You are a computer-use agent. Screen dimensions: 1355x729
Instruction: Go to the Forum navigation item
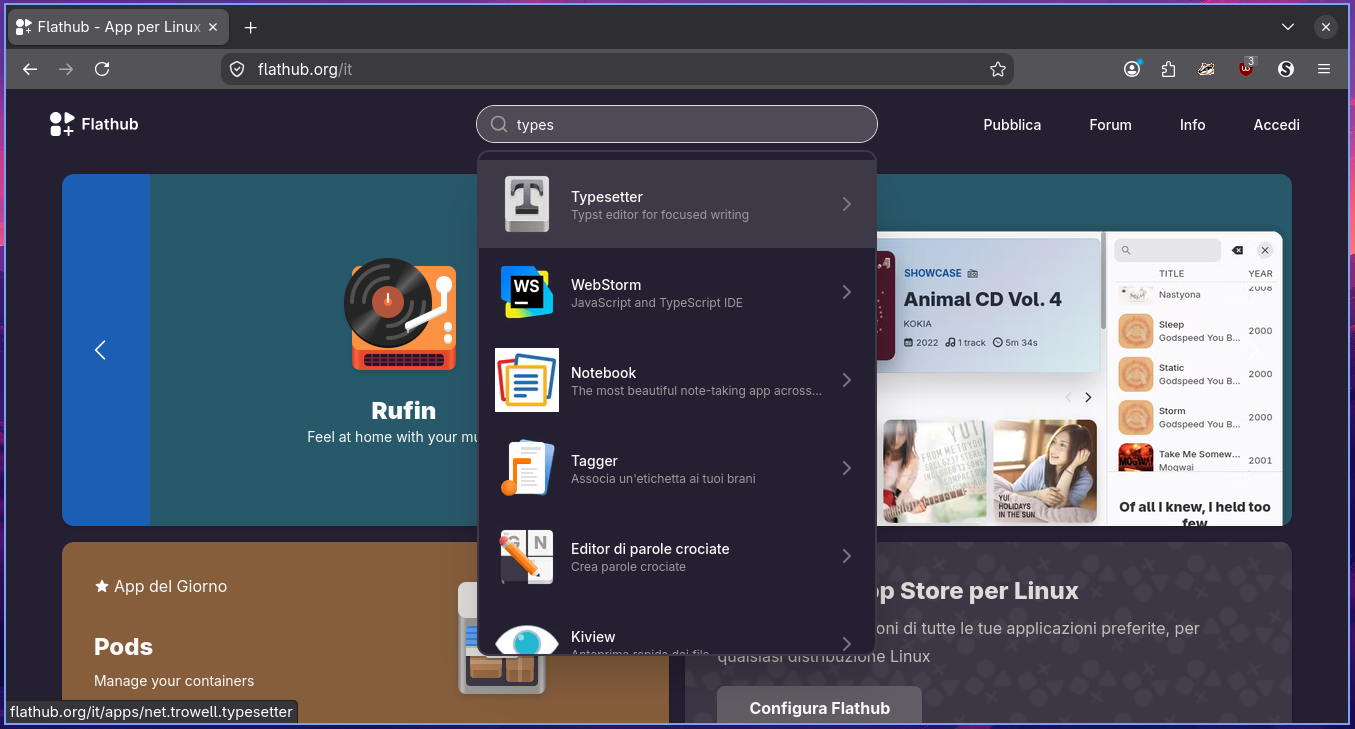[x=1110, y=125]
